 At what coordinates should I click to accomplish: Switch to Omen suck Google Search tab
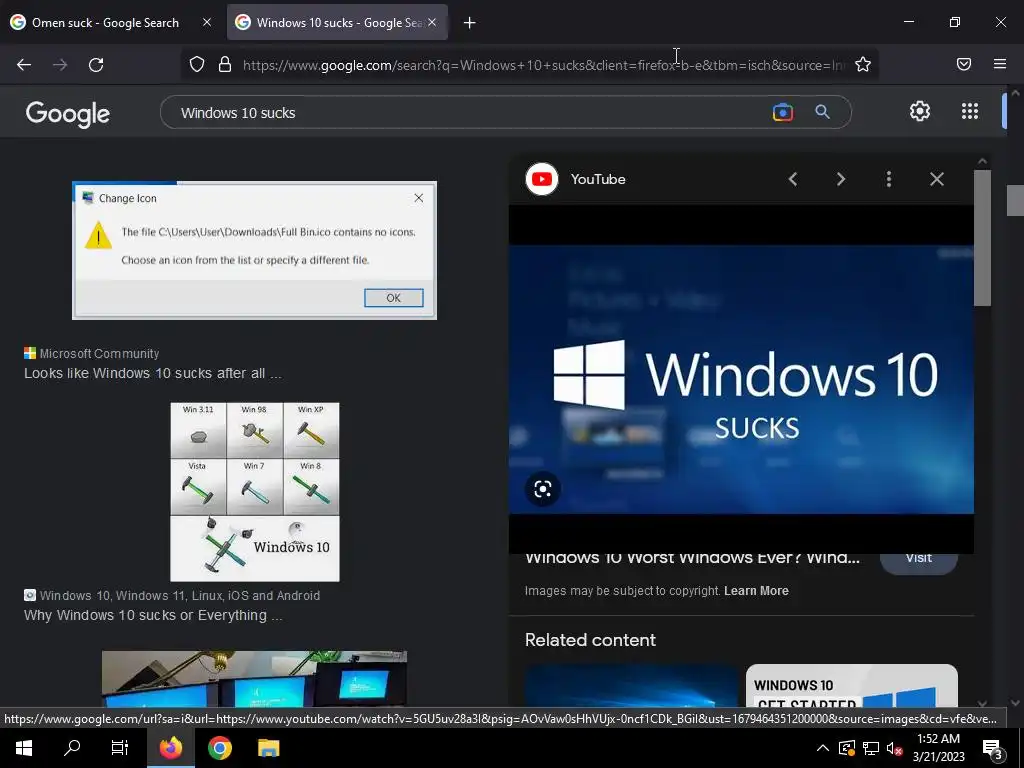tap(104, 23)
